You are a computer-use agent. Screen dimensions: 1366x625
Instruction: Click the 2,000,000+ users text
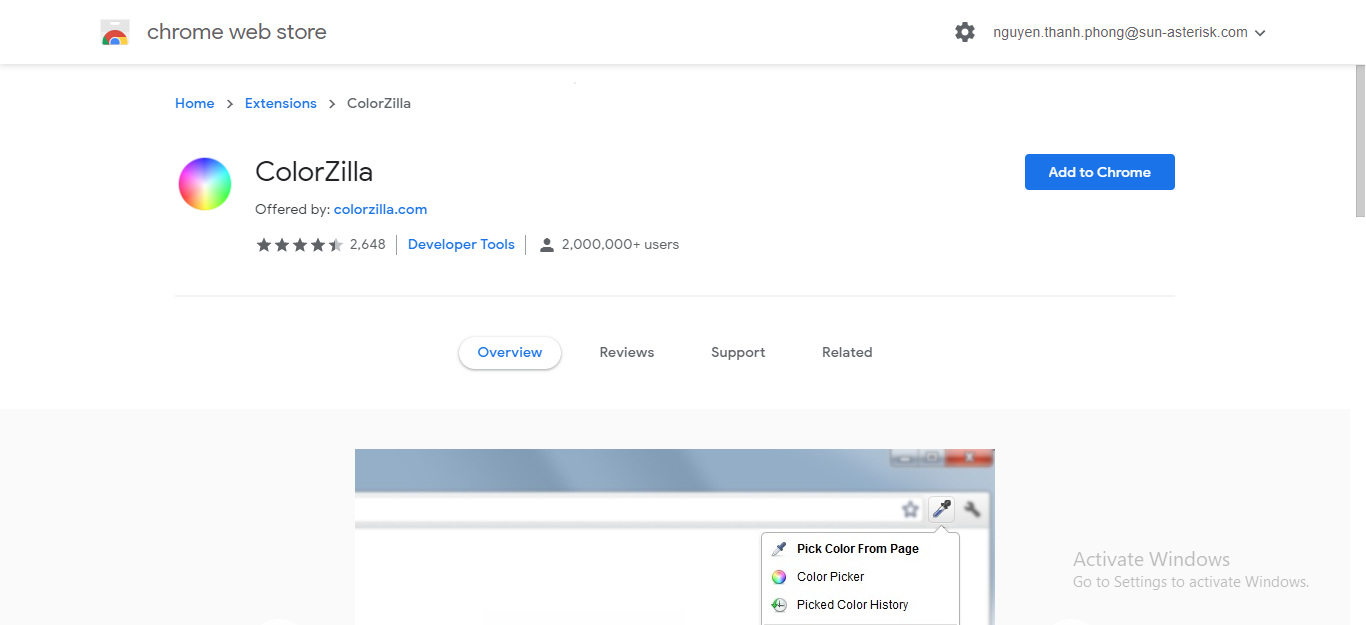pos(620,244)
